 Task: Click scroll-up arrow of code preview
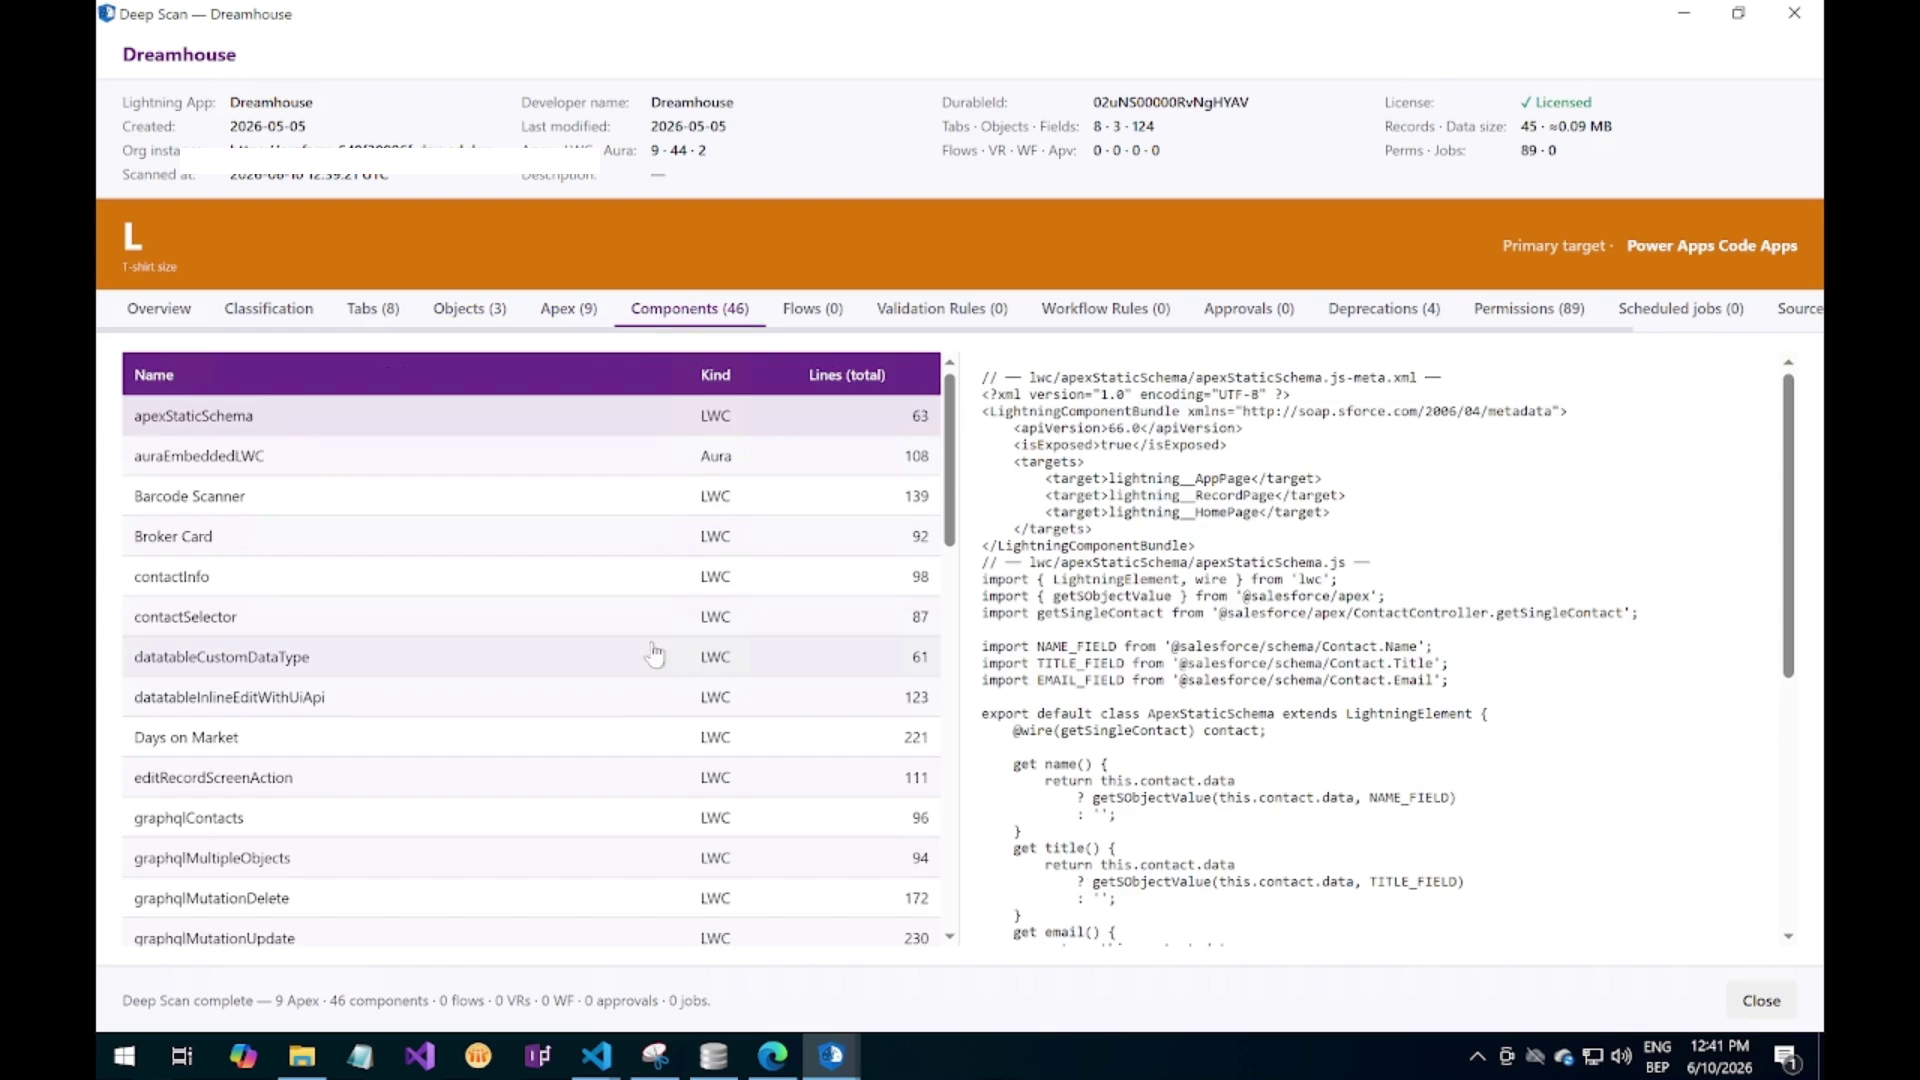pos(1788,362)
